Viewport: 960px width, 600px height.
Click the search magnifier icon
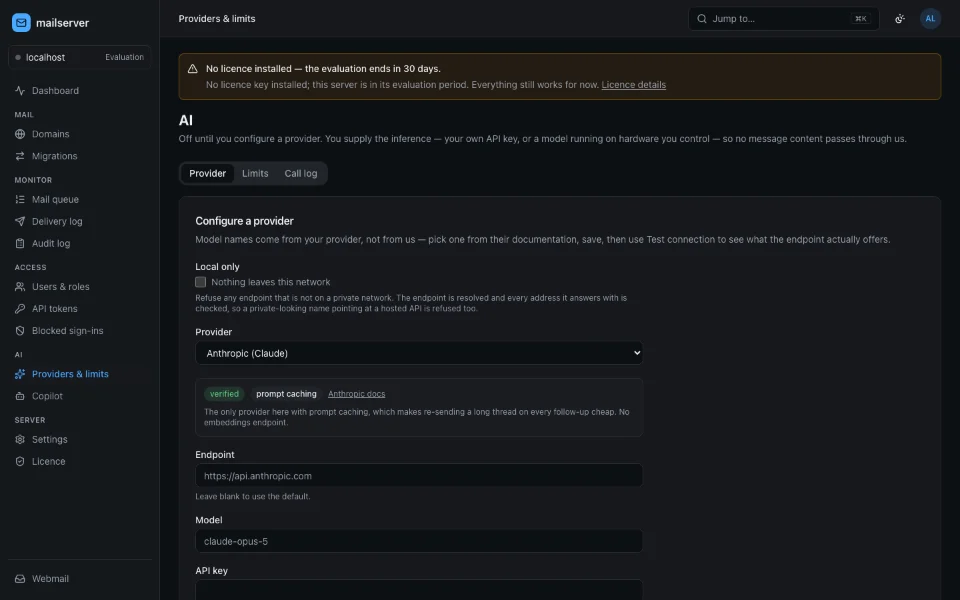pyautogui.click(x=702, y=19)
